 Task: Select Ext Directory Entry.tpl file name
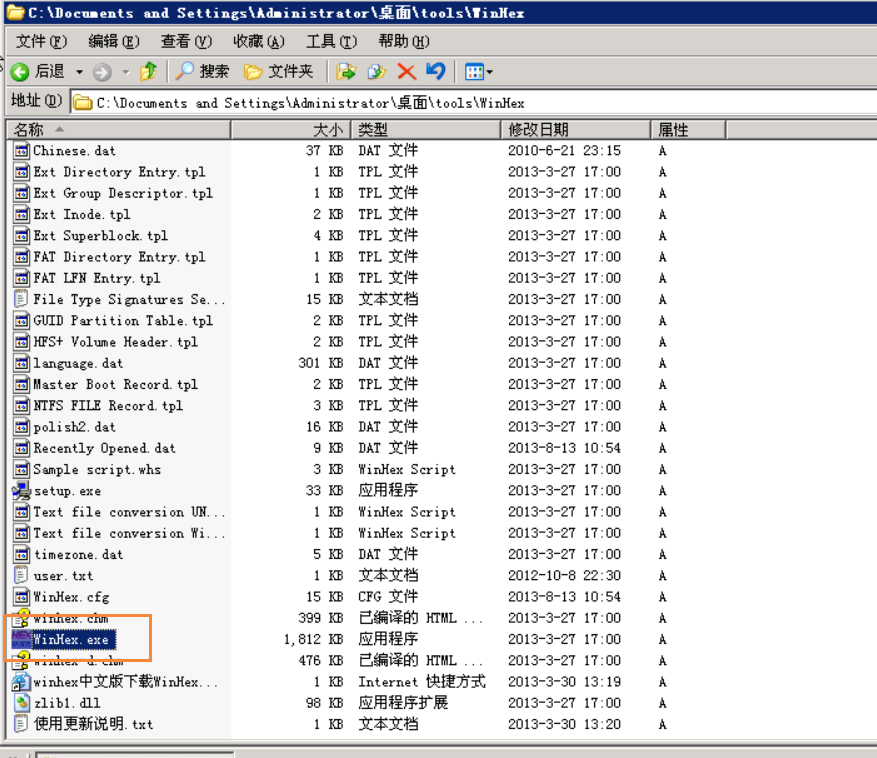click(x=119, y=172)
